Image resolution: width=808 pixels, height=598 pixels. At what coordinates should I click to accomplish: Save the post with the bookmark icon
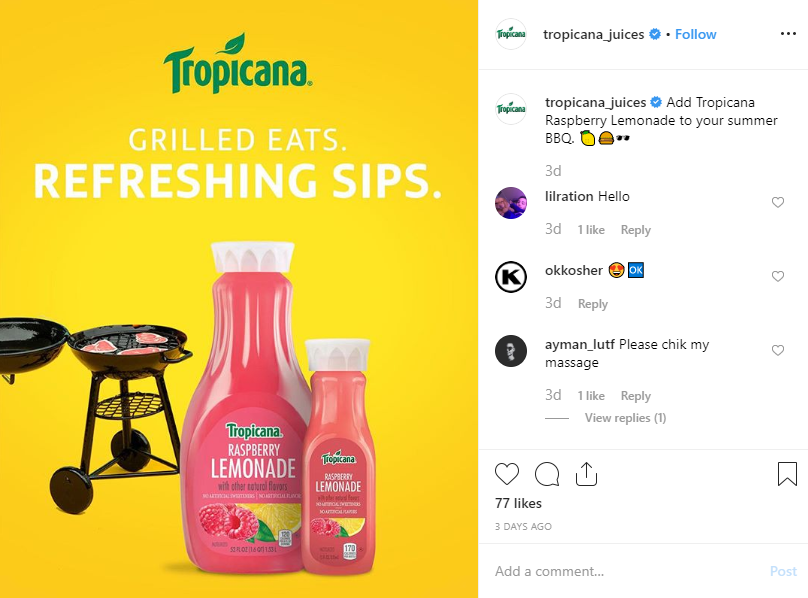click(787, 474)
